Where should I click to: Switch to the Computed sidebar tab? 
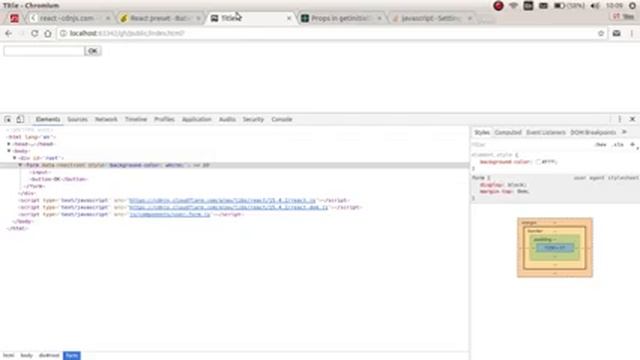508,132
